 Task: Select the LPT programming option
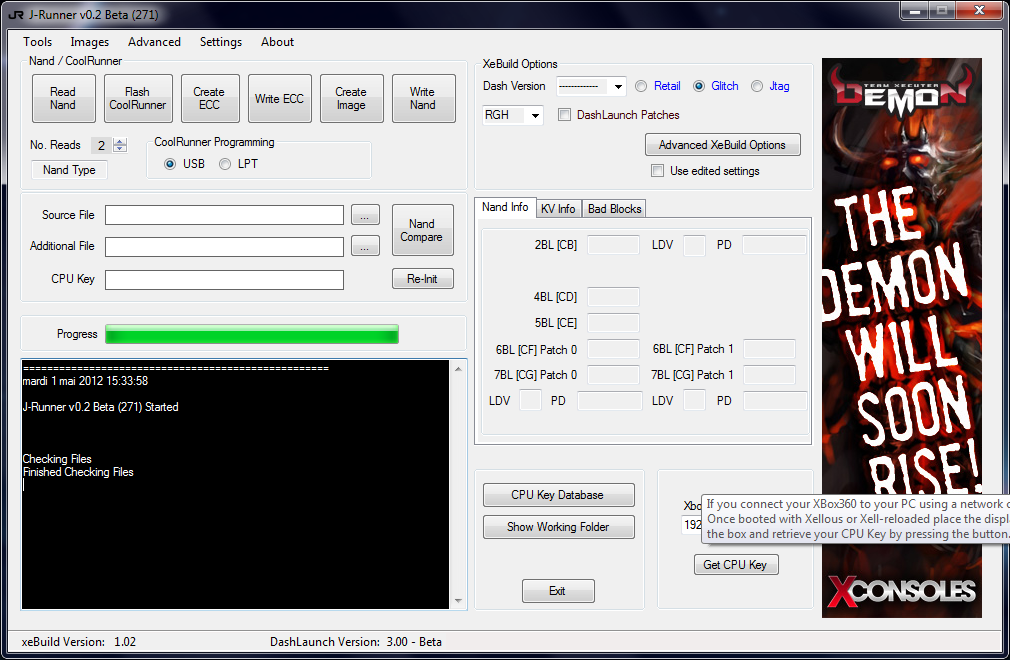pyautogui.click(x=226, y=164)
